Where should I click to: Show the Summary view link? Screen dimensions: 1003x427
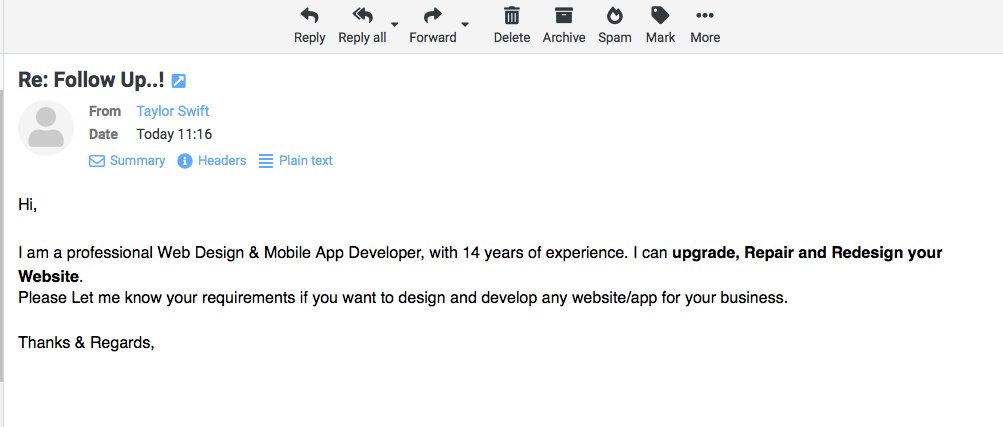click(x=138, y=161)
